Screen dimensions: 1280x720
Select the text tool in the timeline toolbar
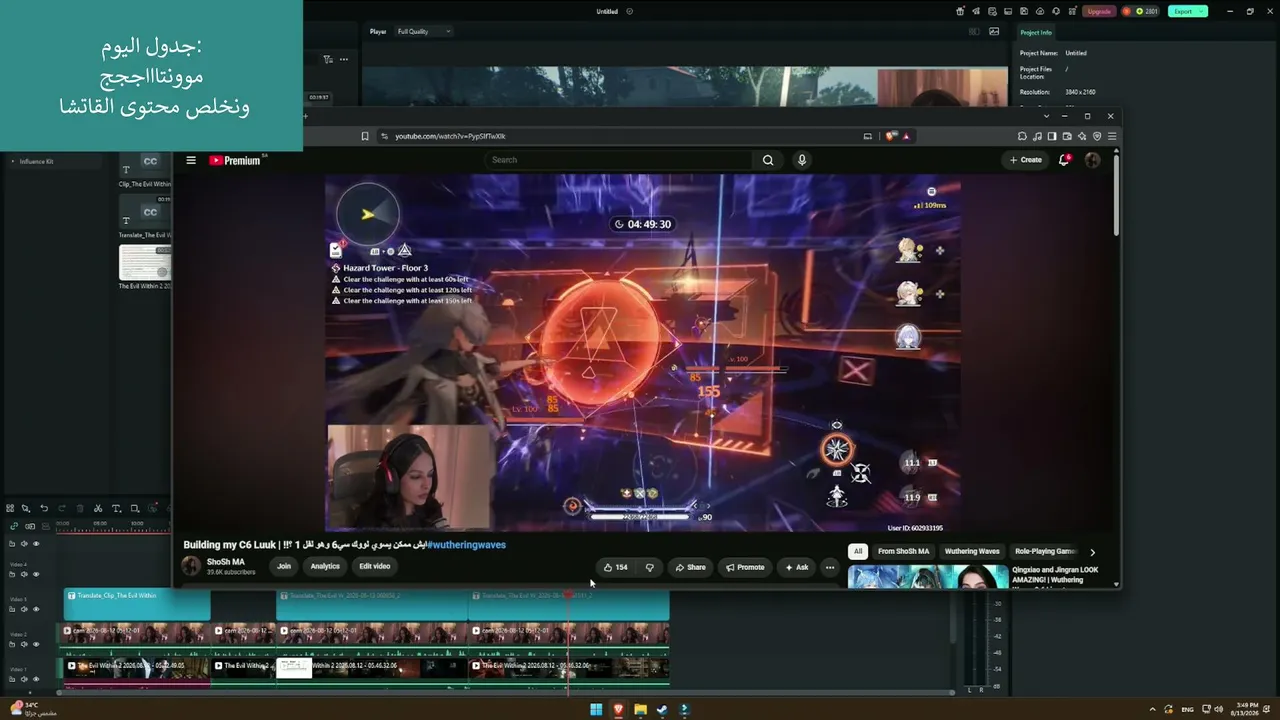(x=116, y=508)
